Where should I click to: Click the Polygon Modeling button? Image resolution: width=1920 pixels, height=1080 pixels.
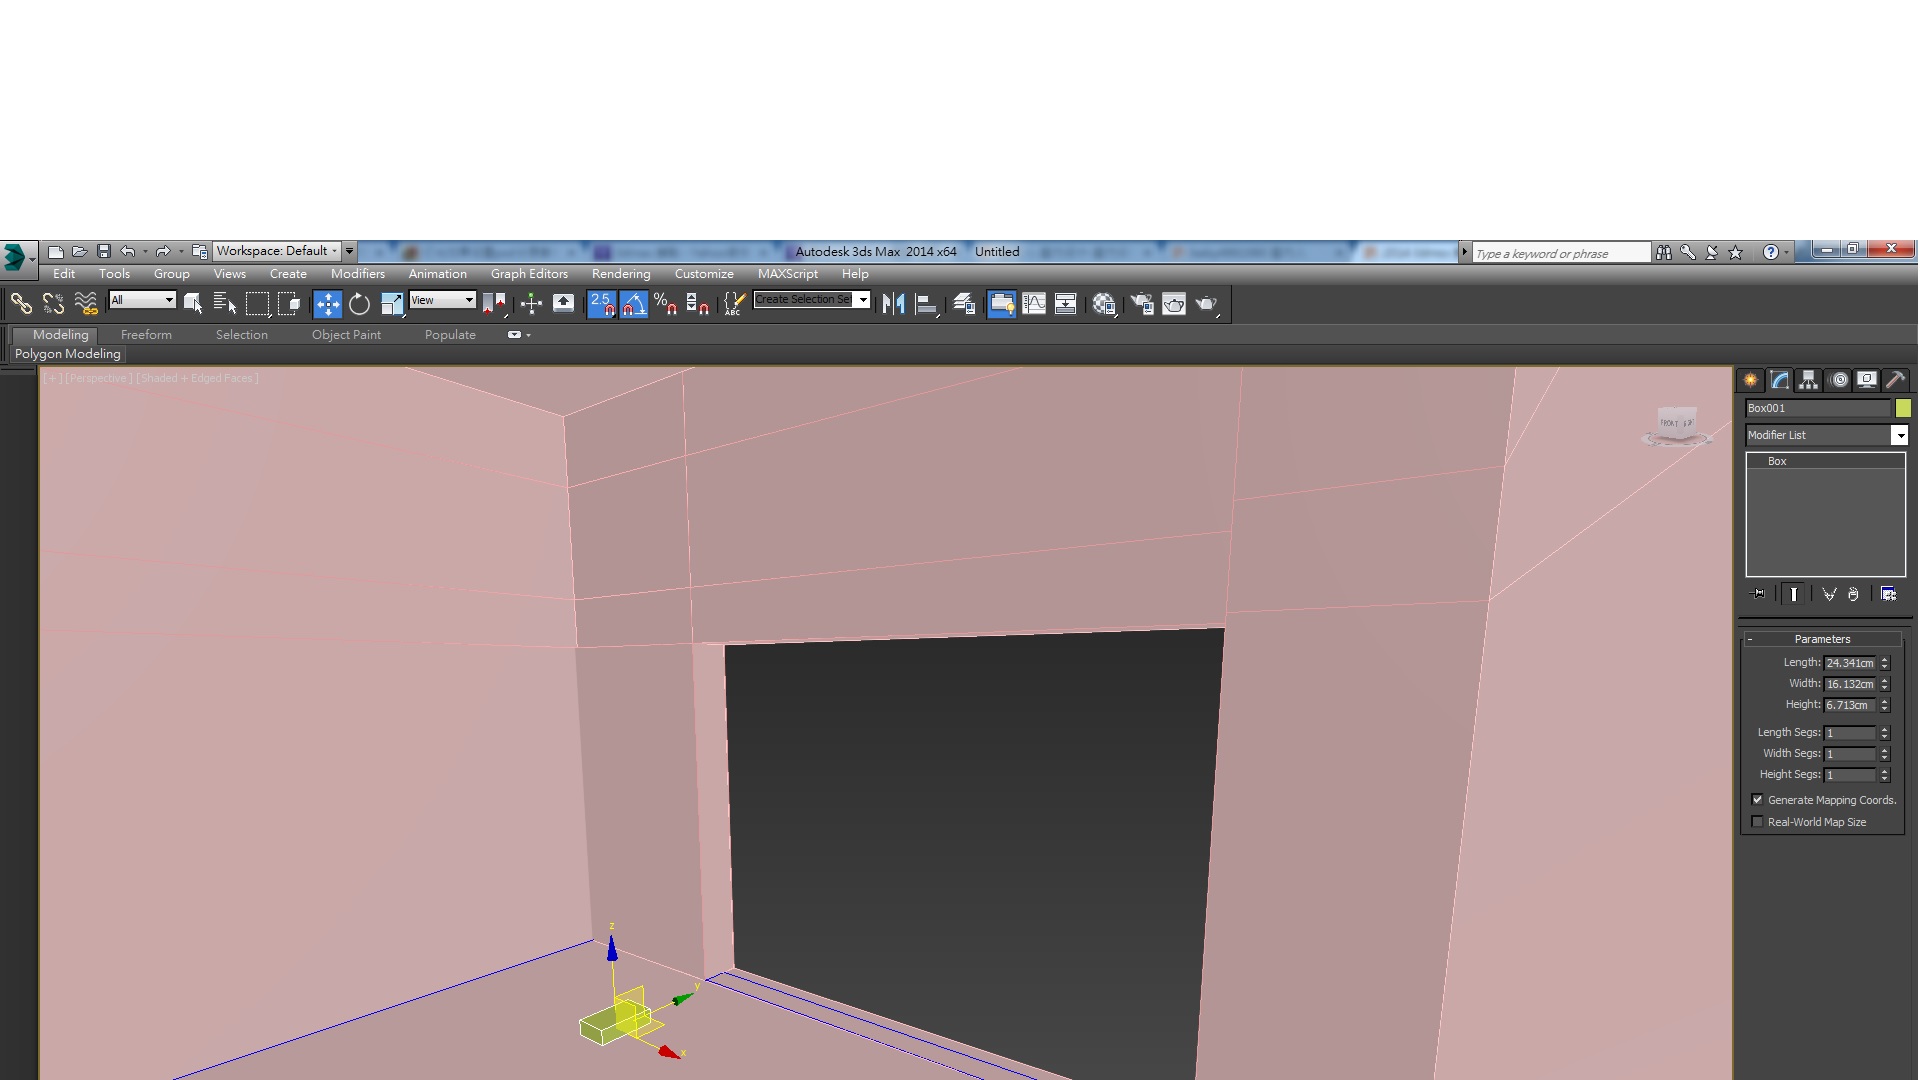coord(67,354)
